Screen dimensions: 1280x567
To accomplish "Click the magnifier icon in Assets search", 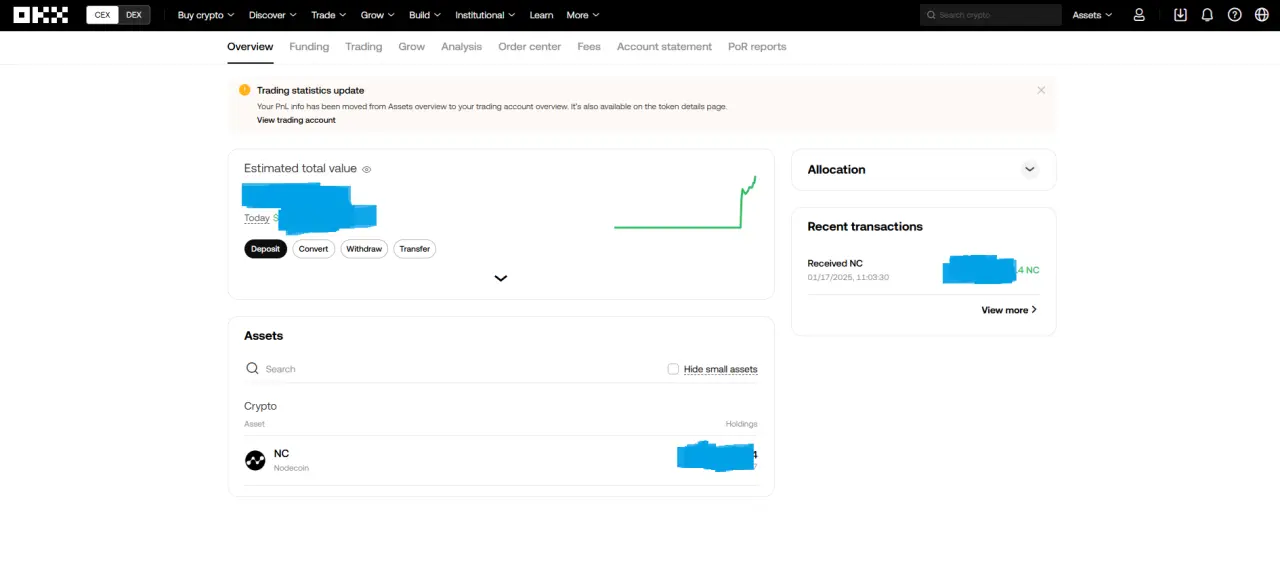I will tap(252, 369).
